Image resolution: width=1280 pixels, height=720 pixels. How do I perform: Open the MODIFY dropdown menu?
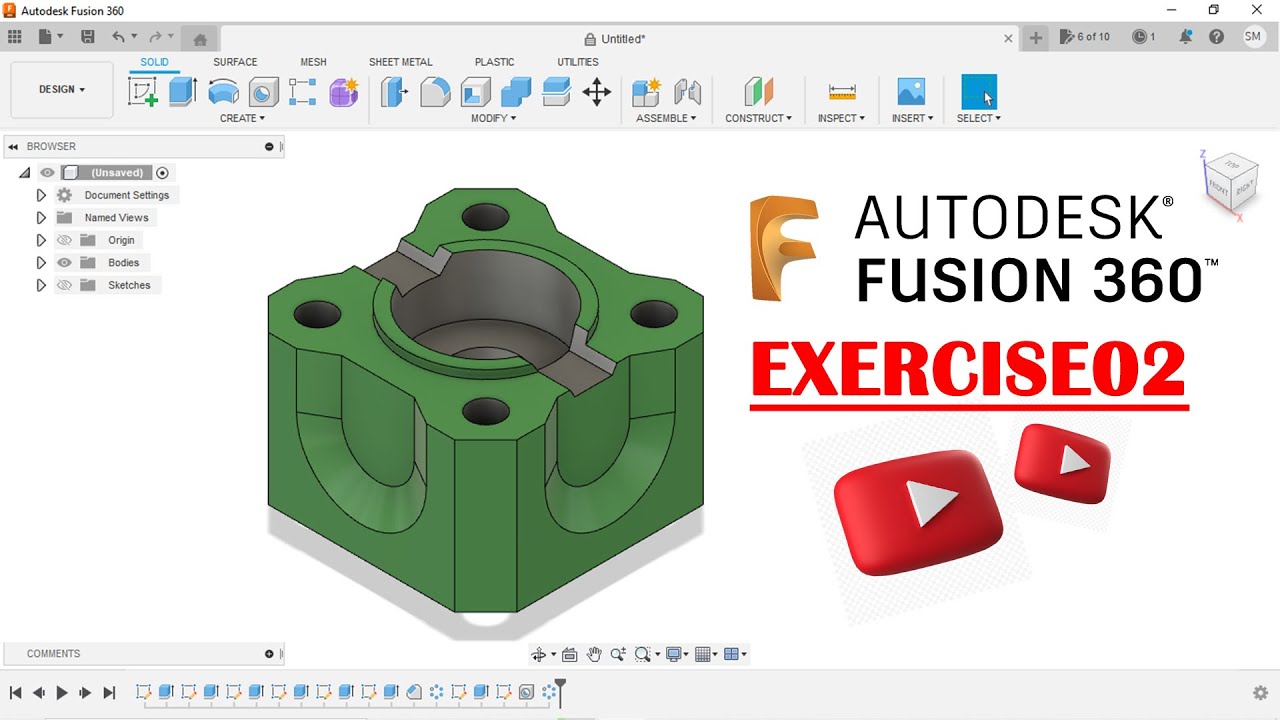coord(494,118)
